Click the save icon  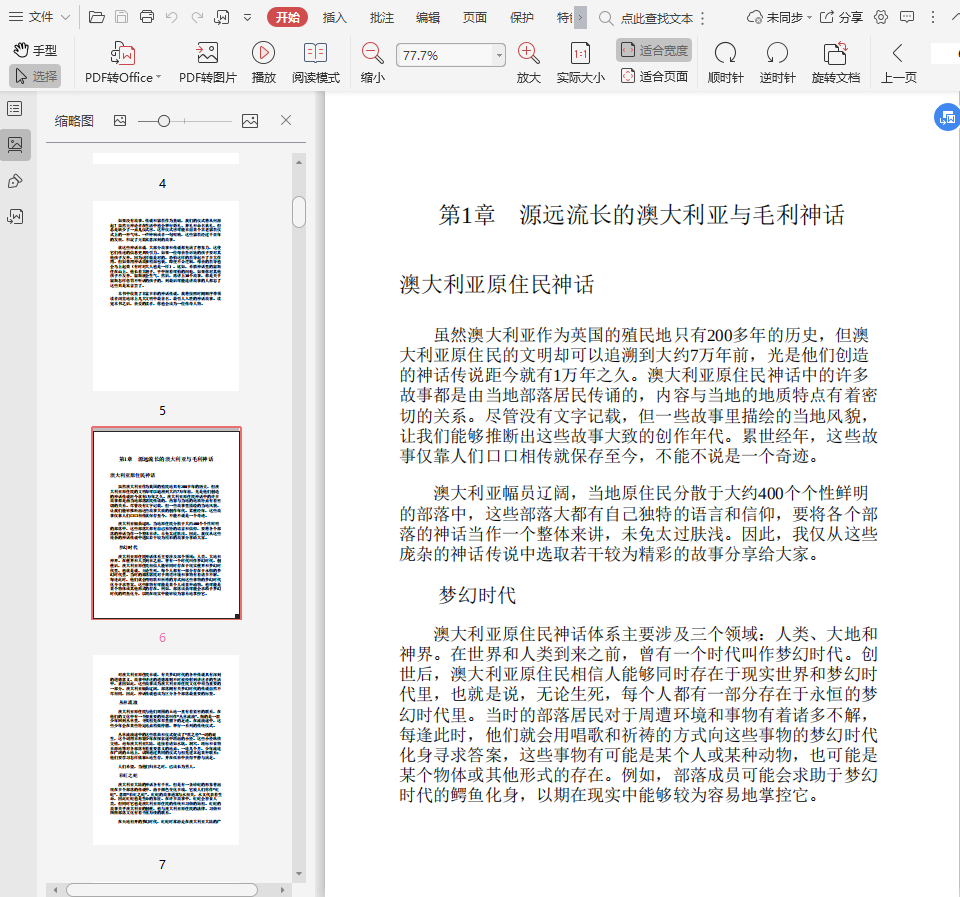pyautogui.click(x=122, y=17)
